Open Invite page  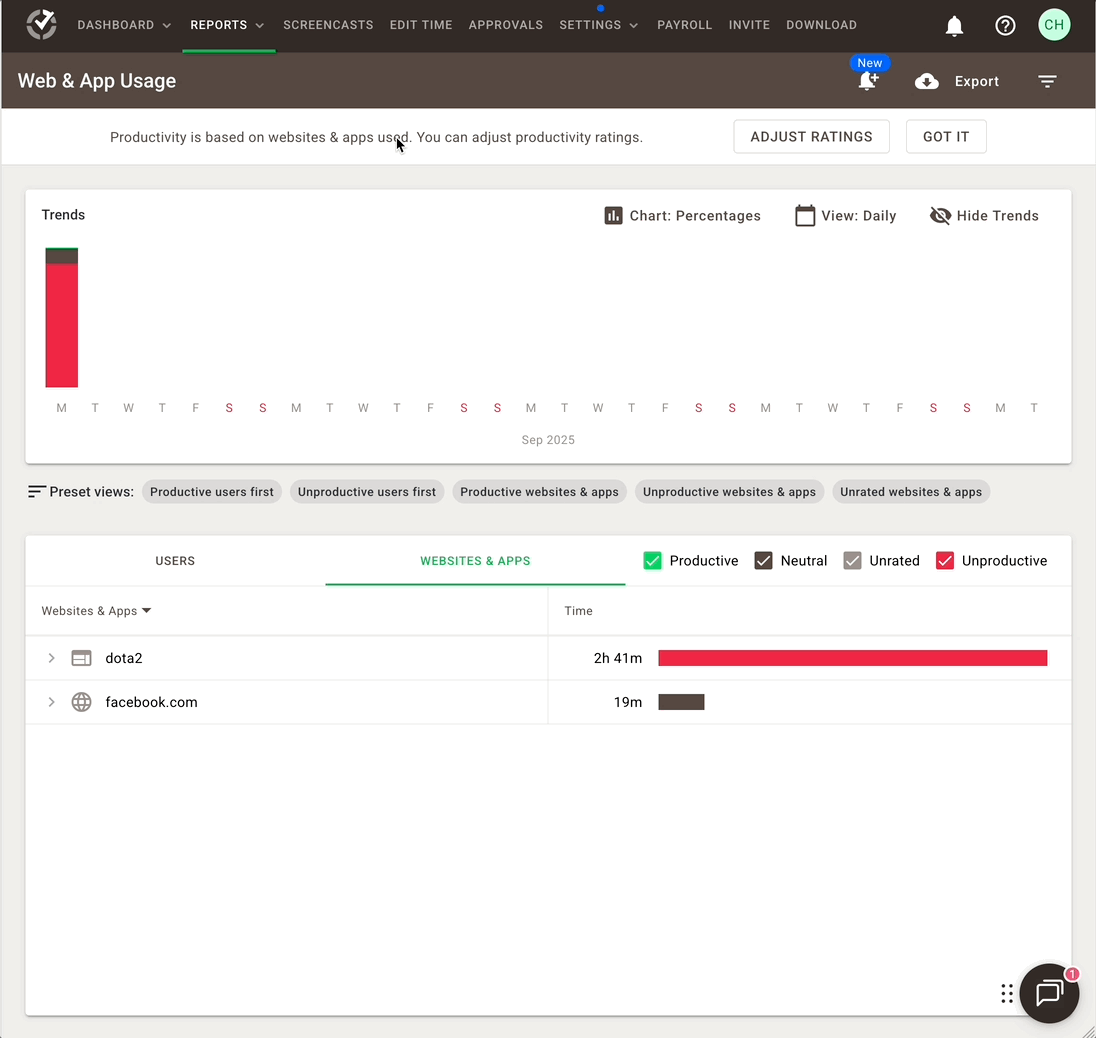[749, 25]
